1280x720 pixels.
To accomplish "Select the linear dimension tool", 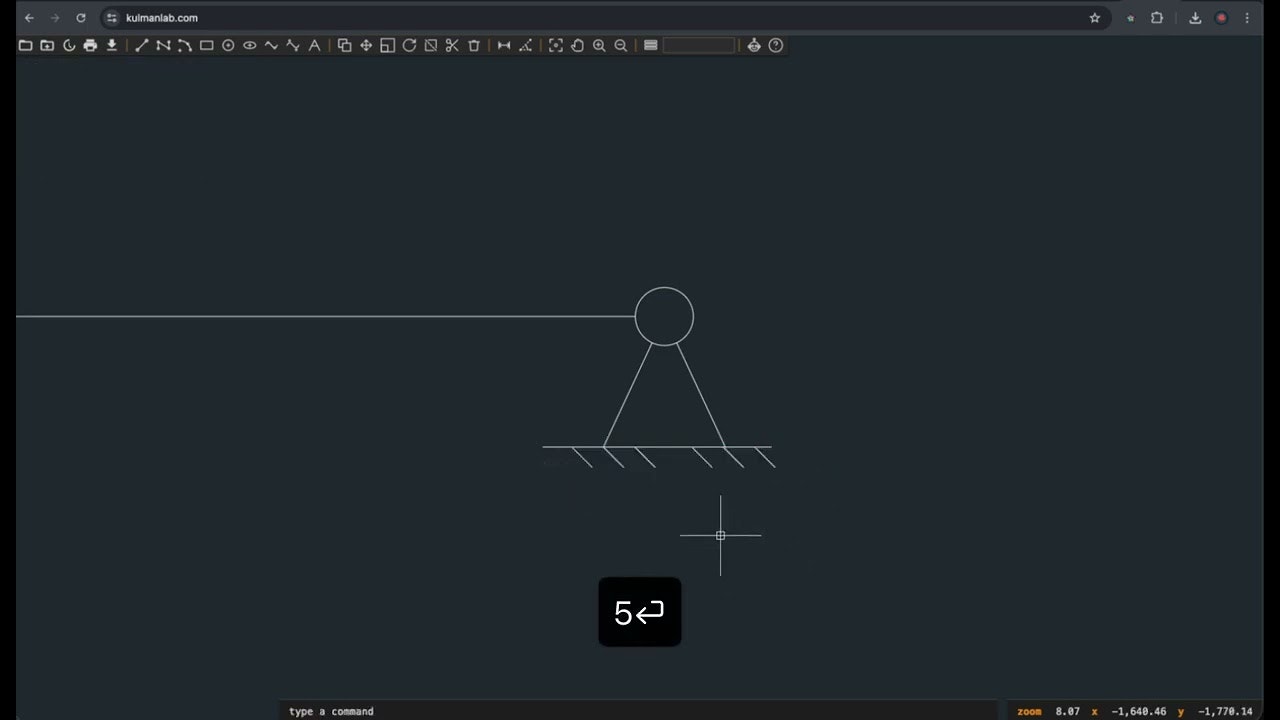I will [504, 45].
